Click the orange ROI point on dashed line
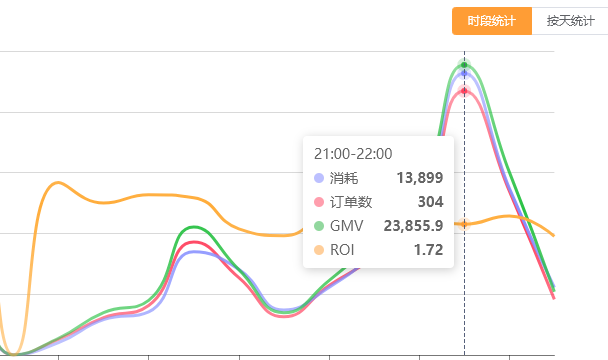The image size is (608, 360). tap(464, 224)
